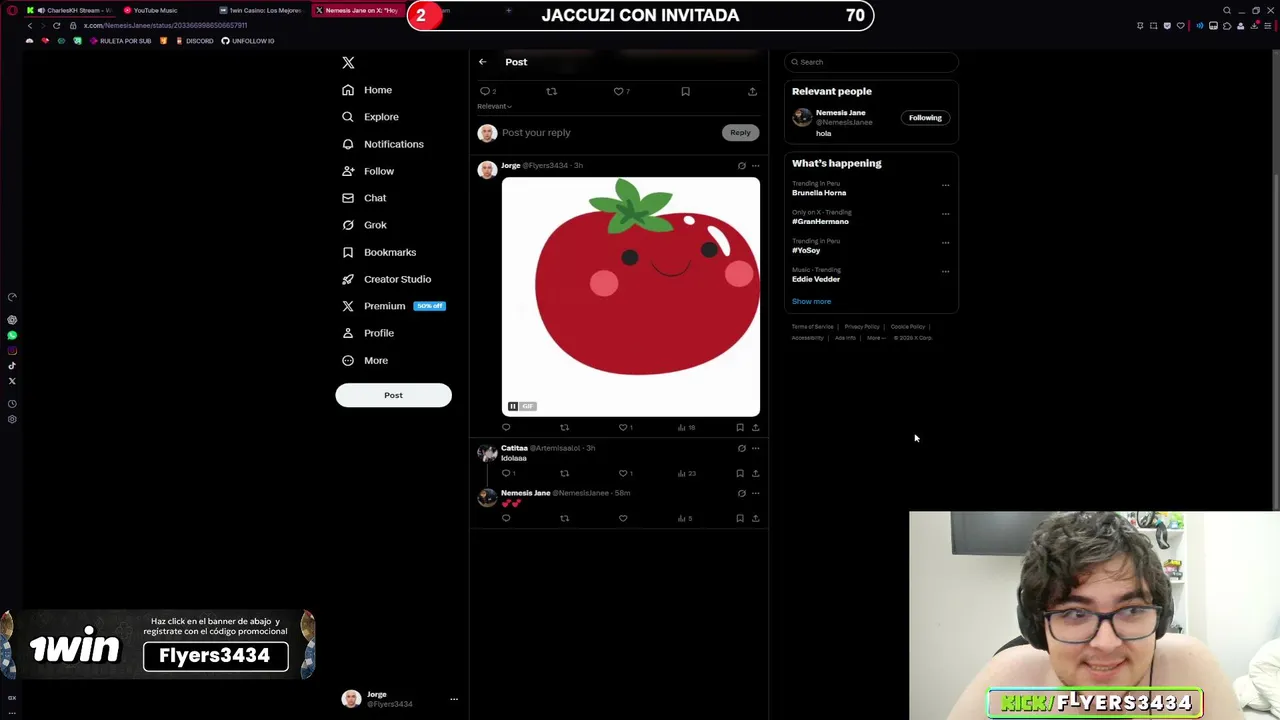Open more options on Jorge's reply
The image size is (1280, 720).
tap(755, 166)
